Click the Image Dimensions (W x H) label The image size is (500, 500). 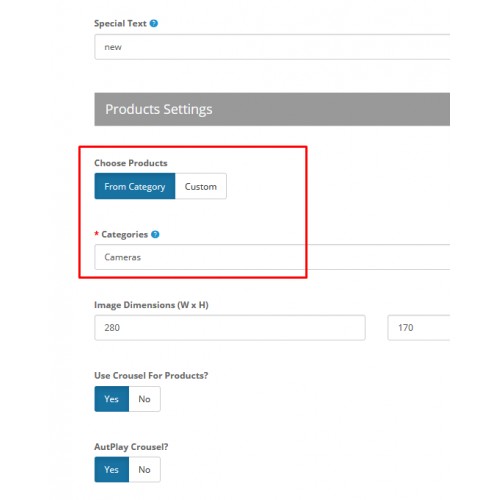pos(151,305)
